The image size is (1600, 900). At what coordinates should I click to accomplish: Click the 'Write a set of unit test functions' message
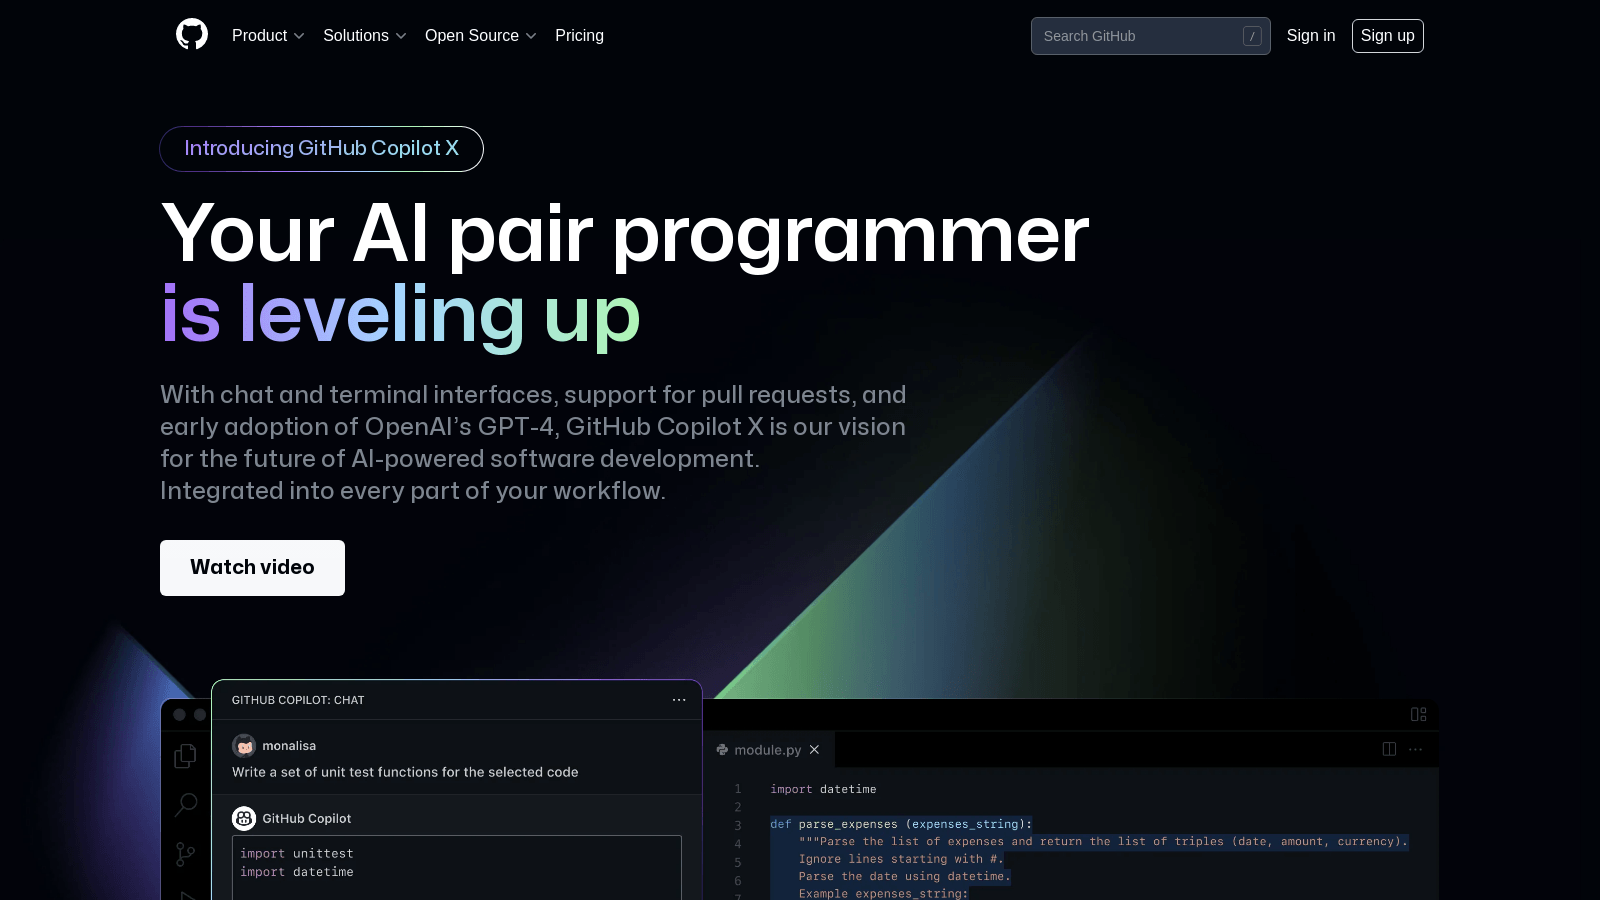pyautogui.click(x=405, y=772)
